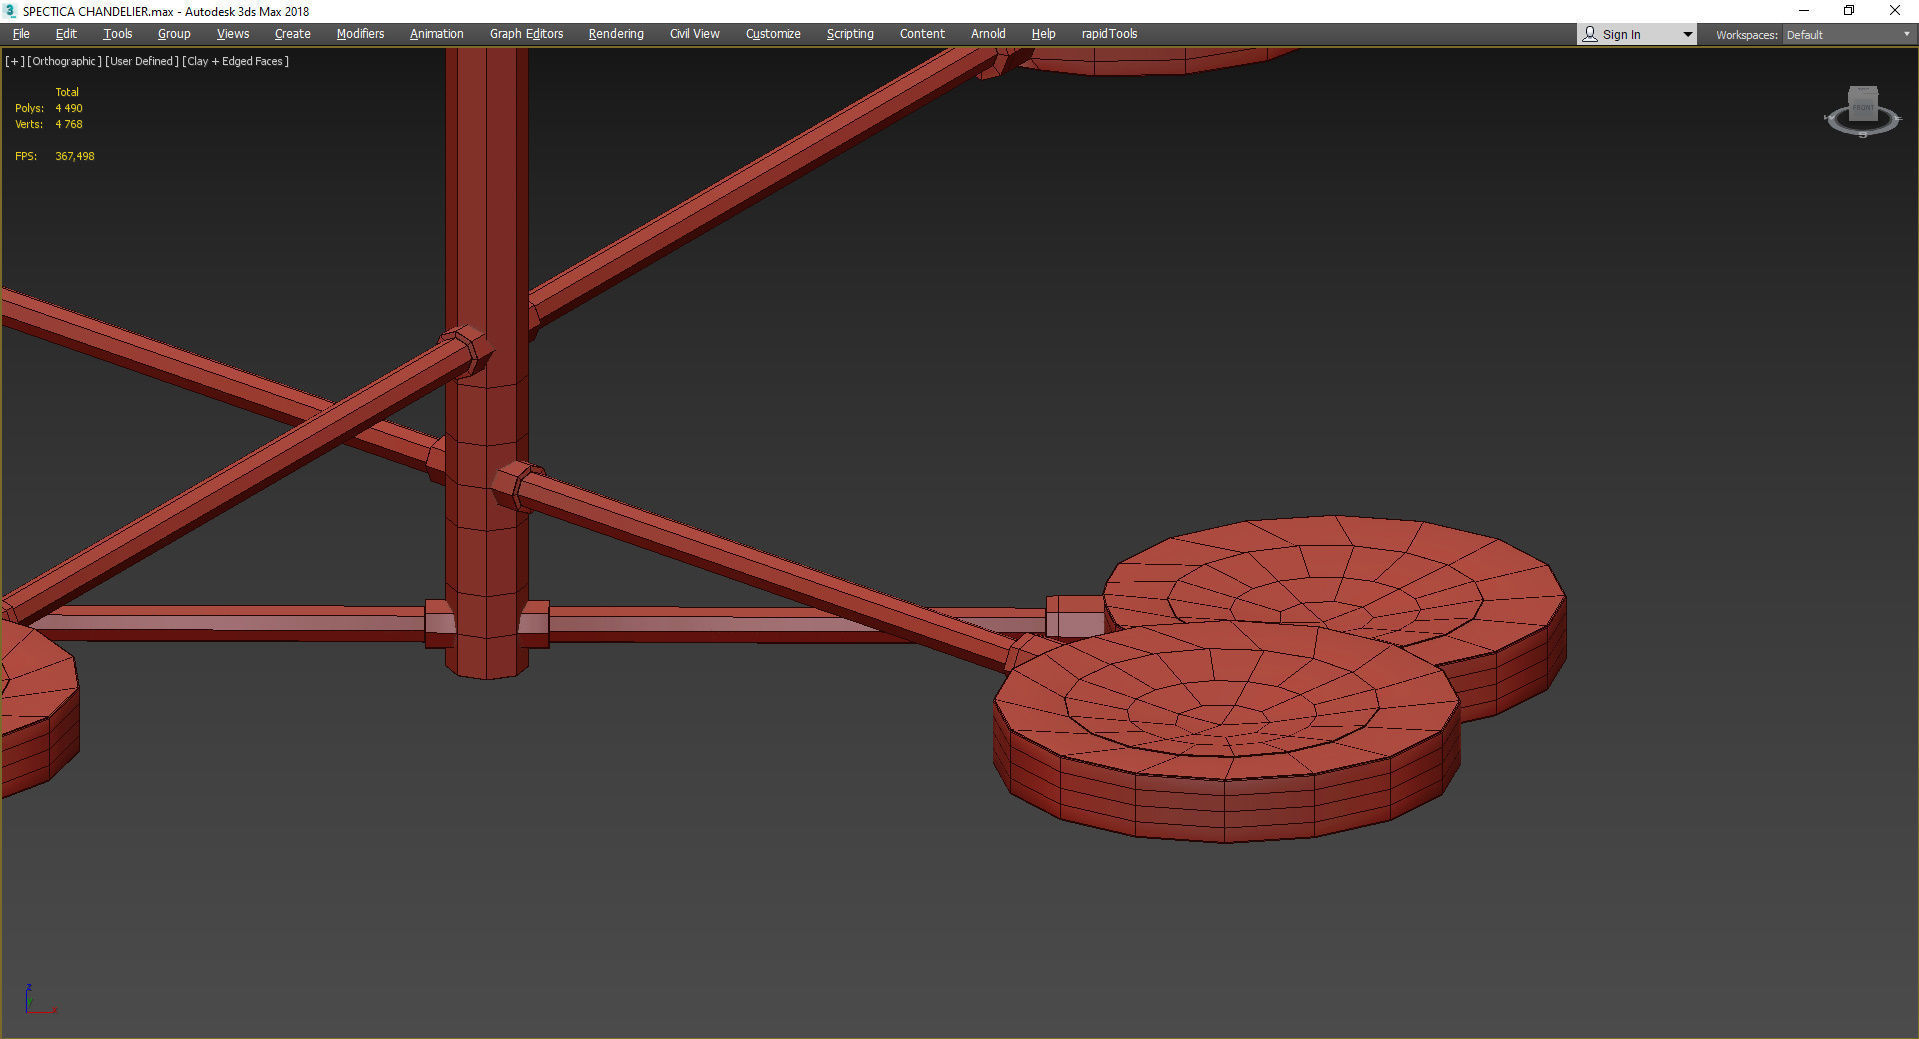This screenshot has height=1039, width=1919.
Task: Open the Edit menu
Action: click(x=66, y=34)
